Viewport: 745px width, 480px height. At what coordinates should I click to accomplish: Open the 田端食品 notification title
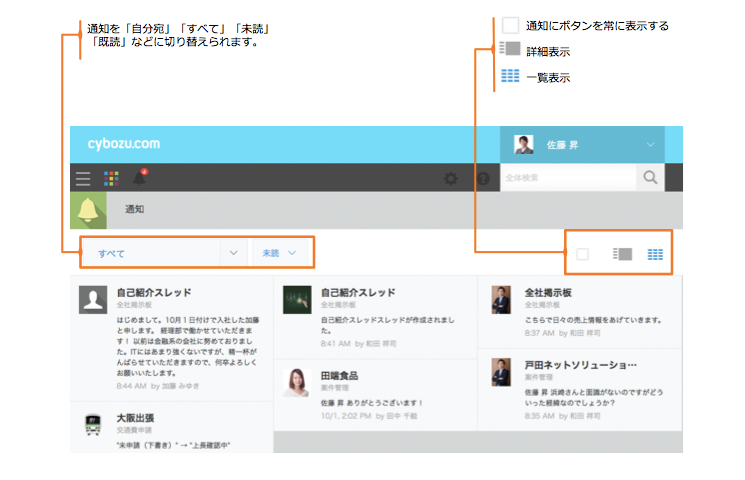click(x=339, y=376)
